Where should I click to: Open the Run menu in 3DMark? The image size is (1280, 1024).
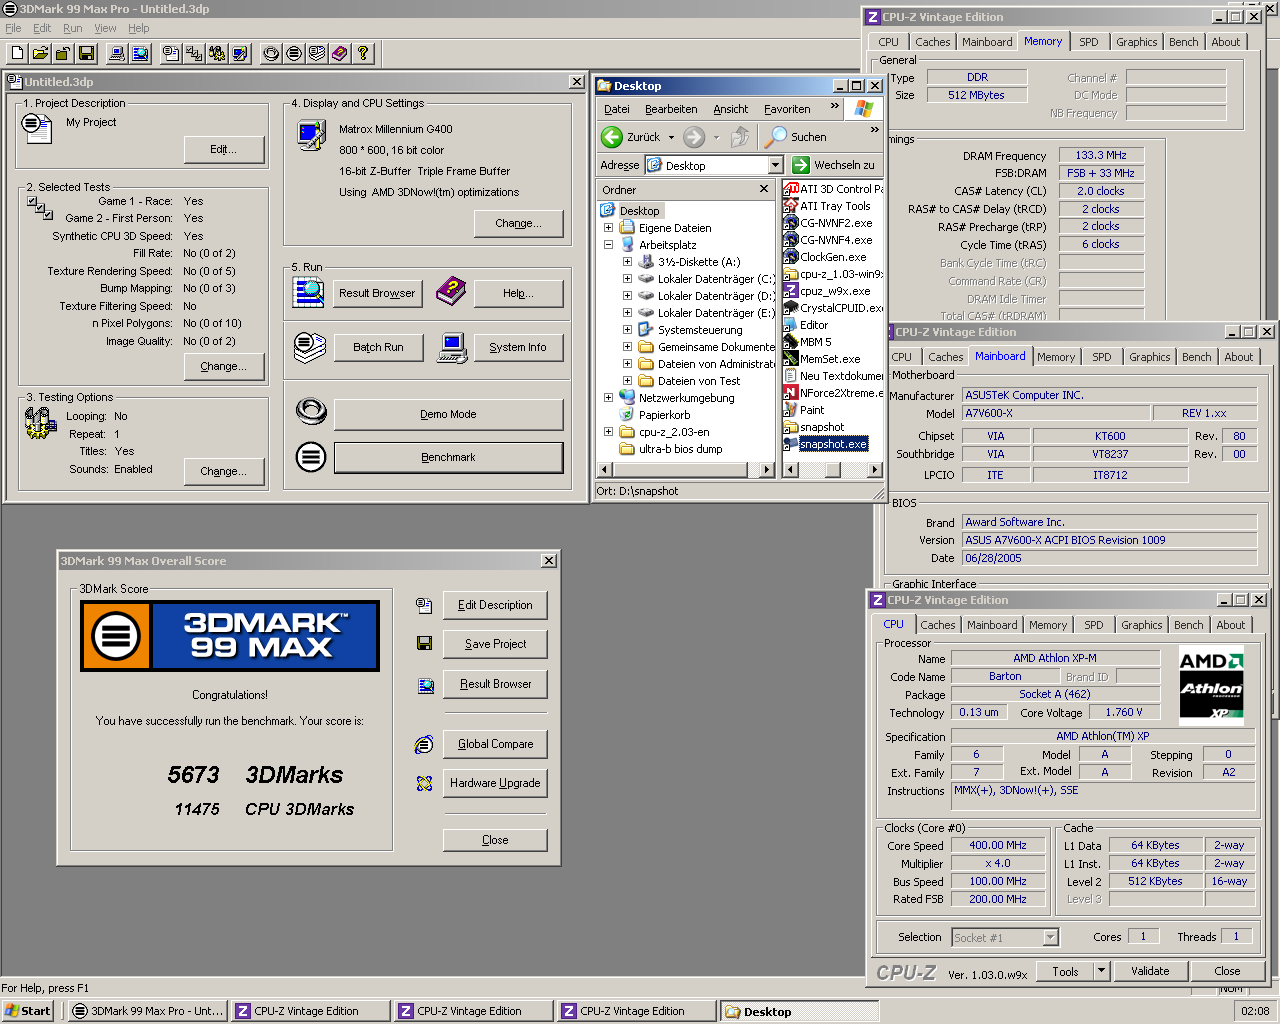tap(73, 28)
